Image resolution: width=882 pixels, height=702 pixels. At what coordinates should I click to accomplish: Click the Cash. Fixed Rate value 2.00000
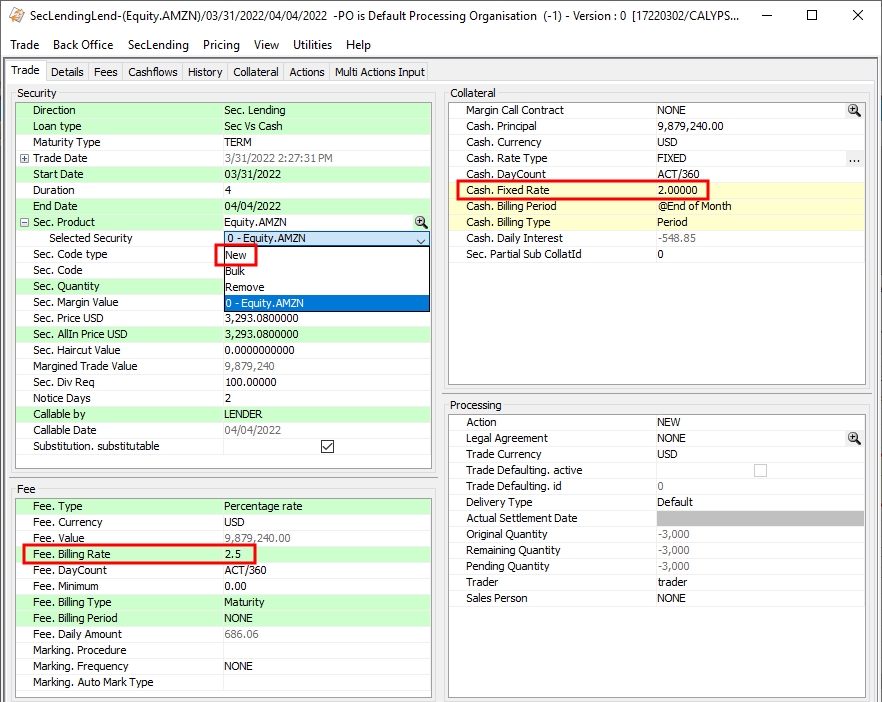pyautogui.click(x=677, y=190)
